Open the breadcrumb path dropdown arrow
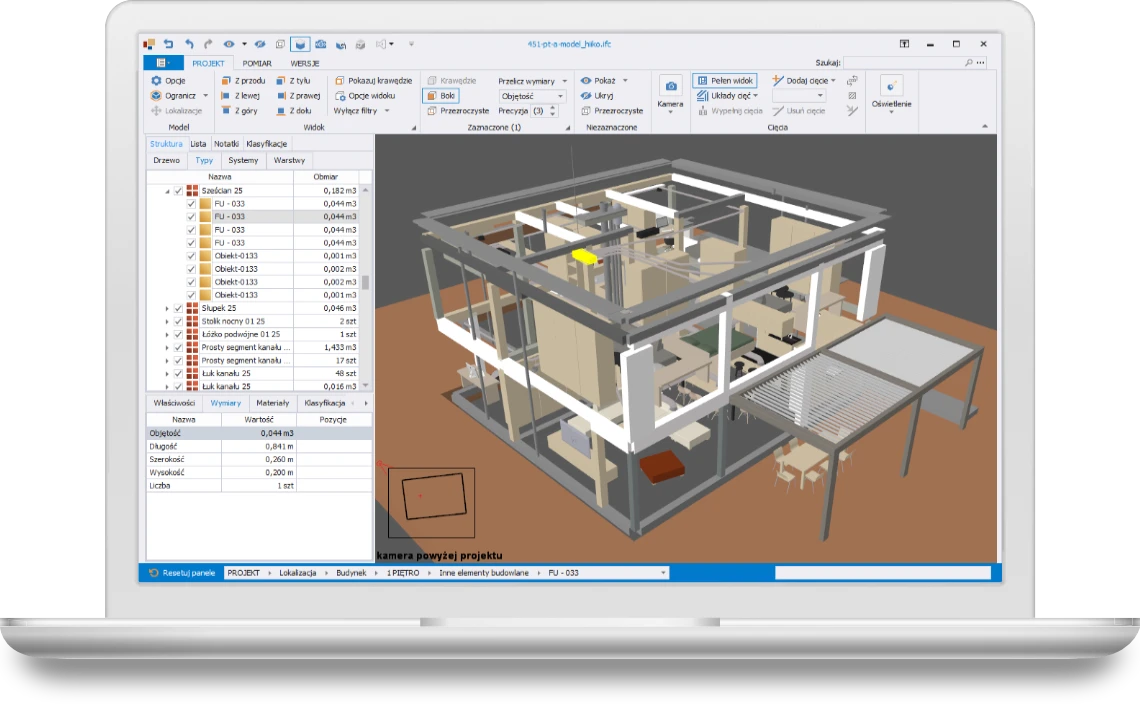Viewport: 1140px width, 710px height. click(663, 573)
